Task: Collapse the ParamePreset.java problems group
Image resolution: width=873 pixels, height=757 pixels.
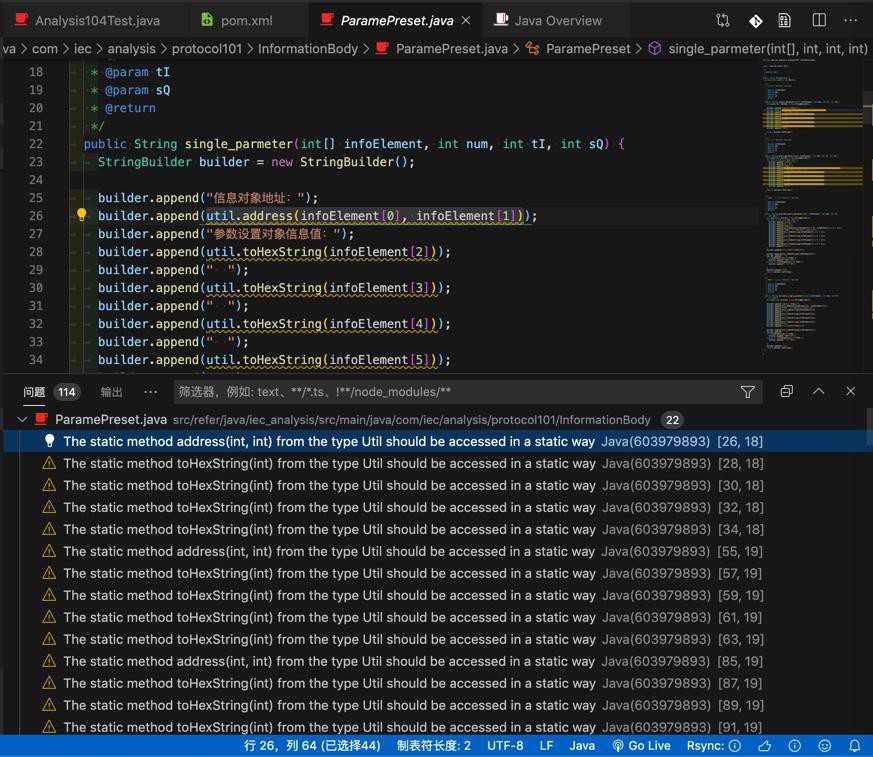Action: coord(22,419)
